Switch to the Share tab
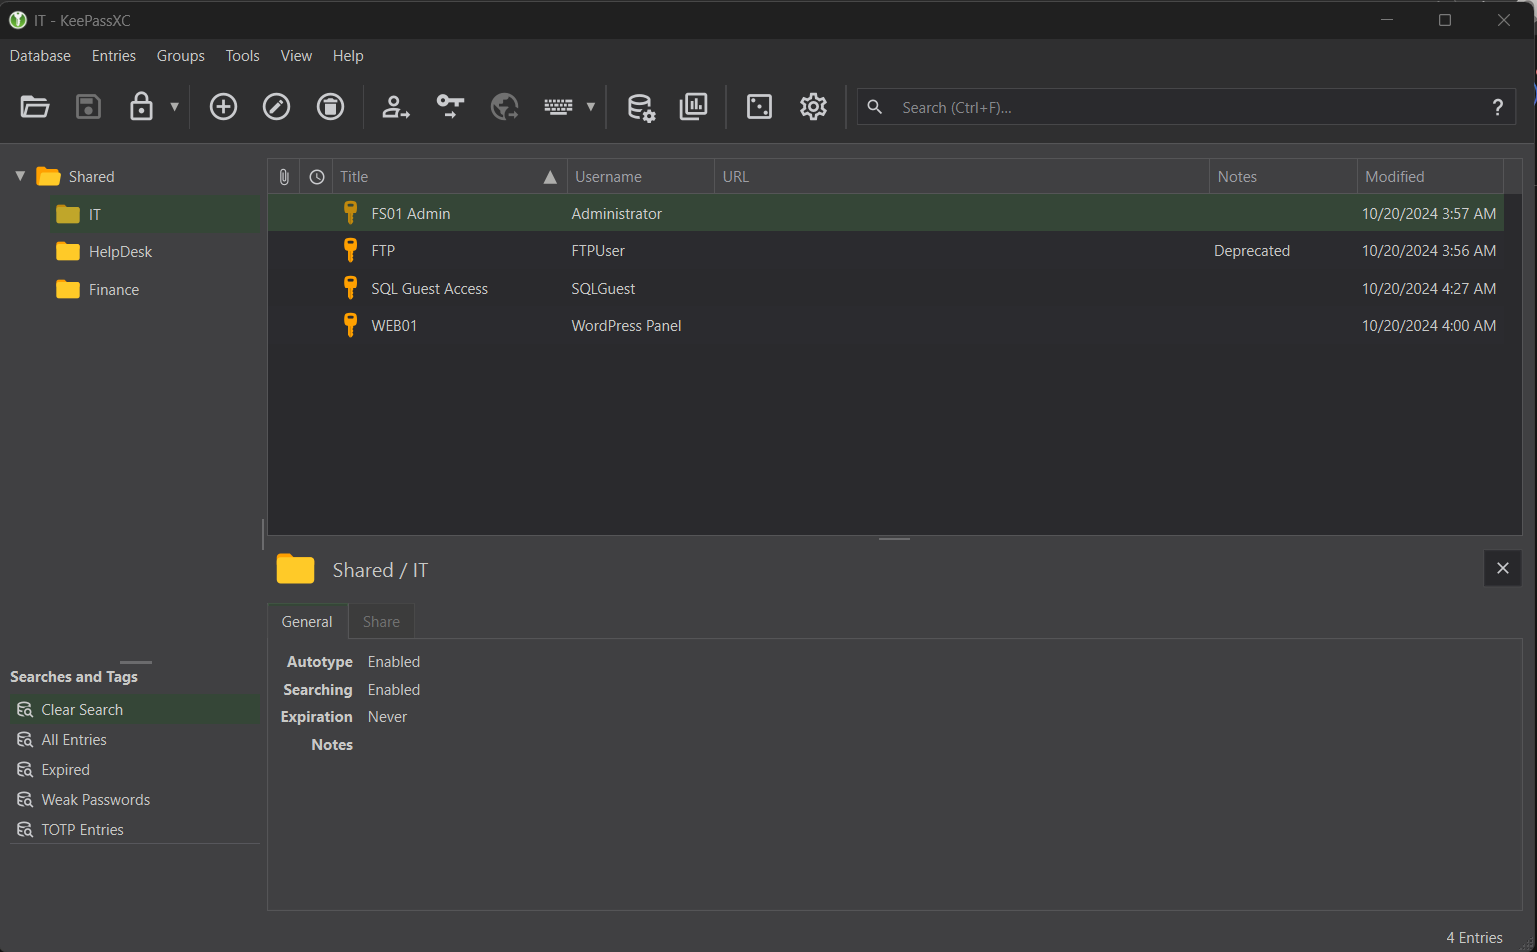1537x952 pixels. (x=381, y=622)
